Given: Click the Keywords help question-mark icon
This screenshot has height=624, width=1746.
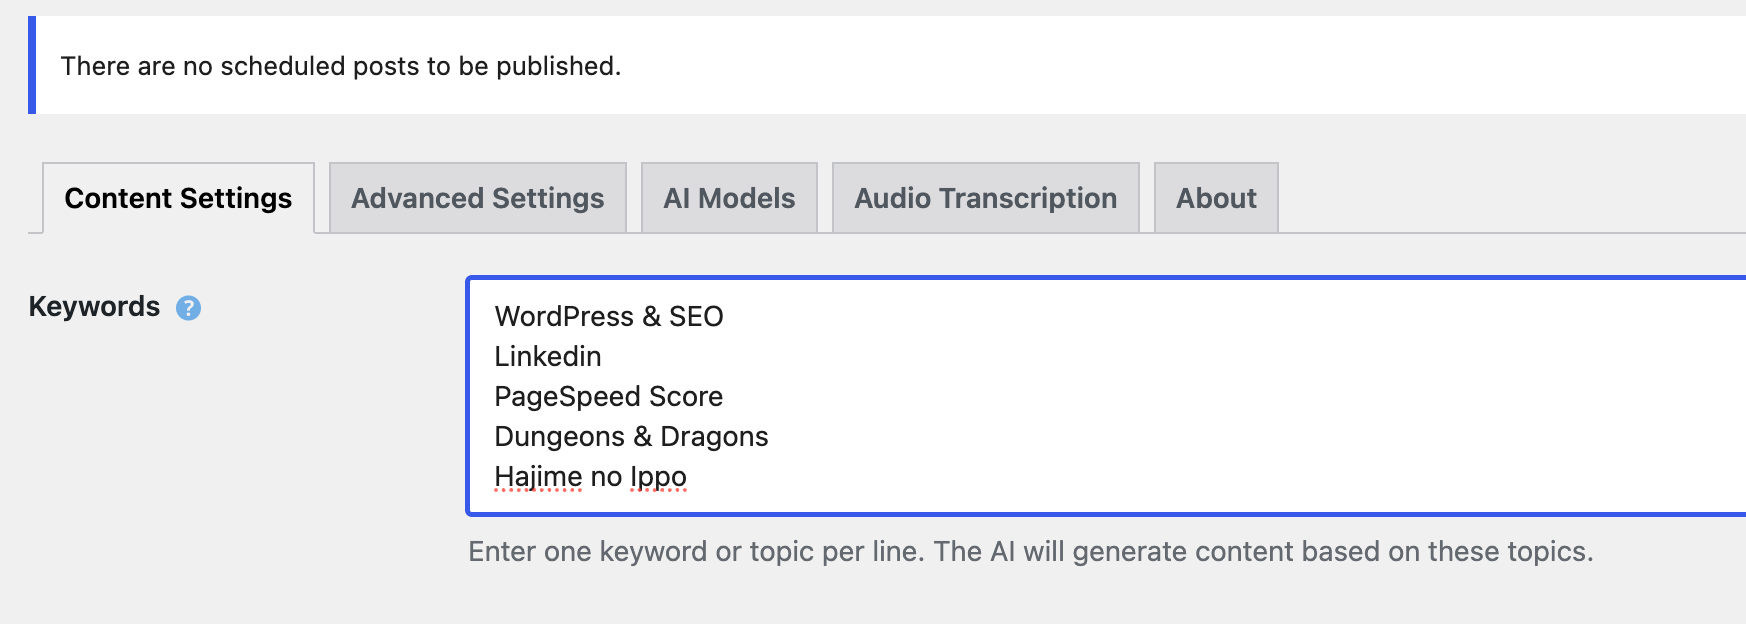Looking at the screenshot, I should click(188, 308).
